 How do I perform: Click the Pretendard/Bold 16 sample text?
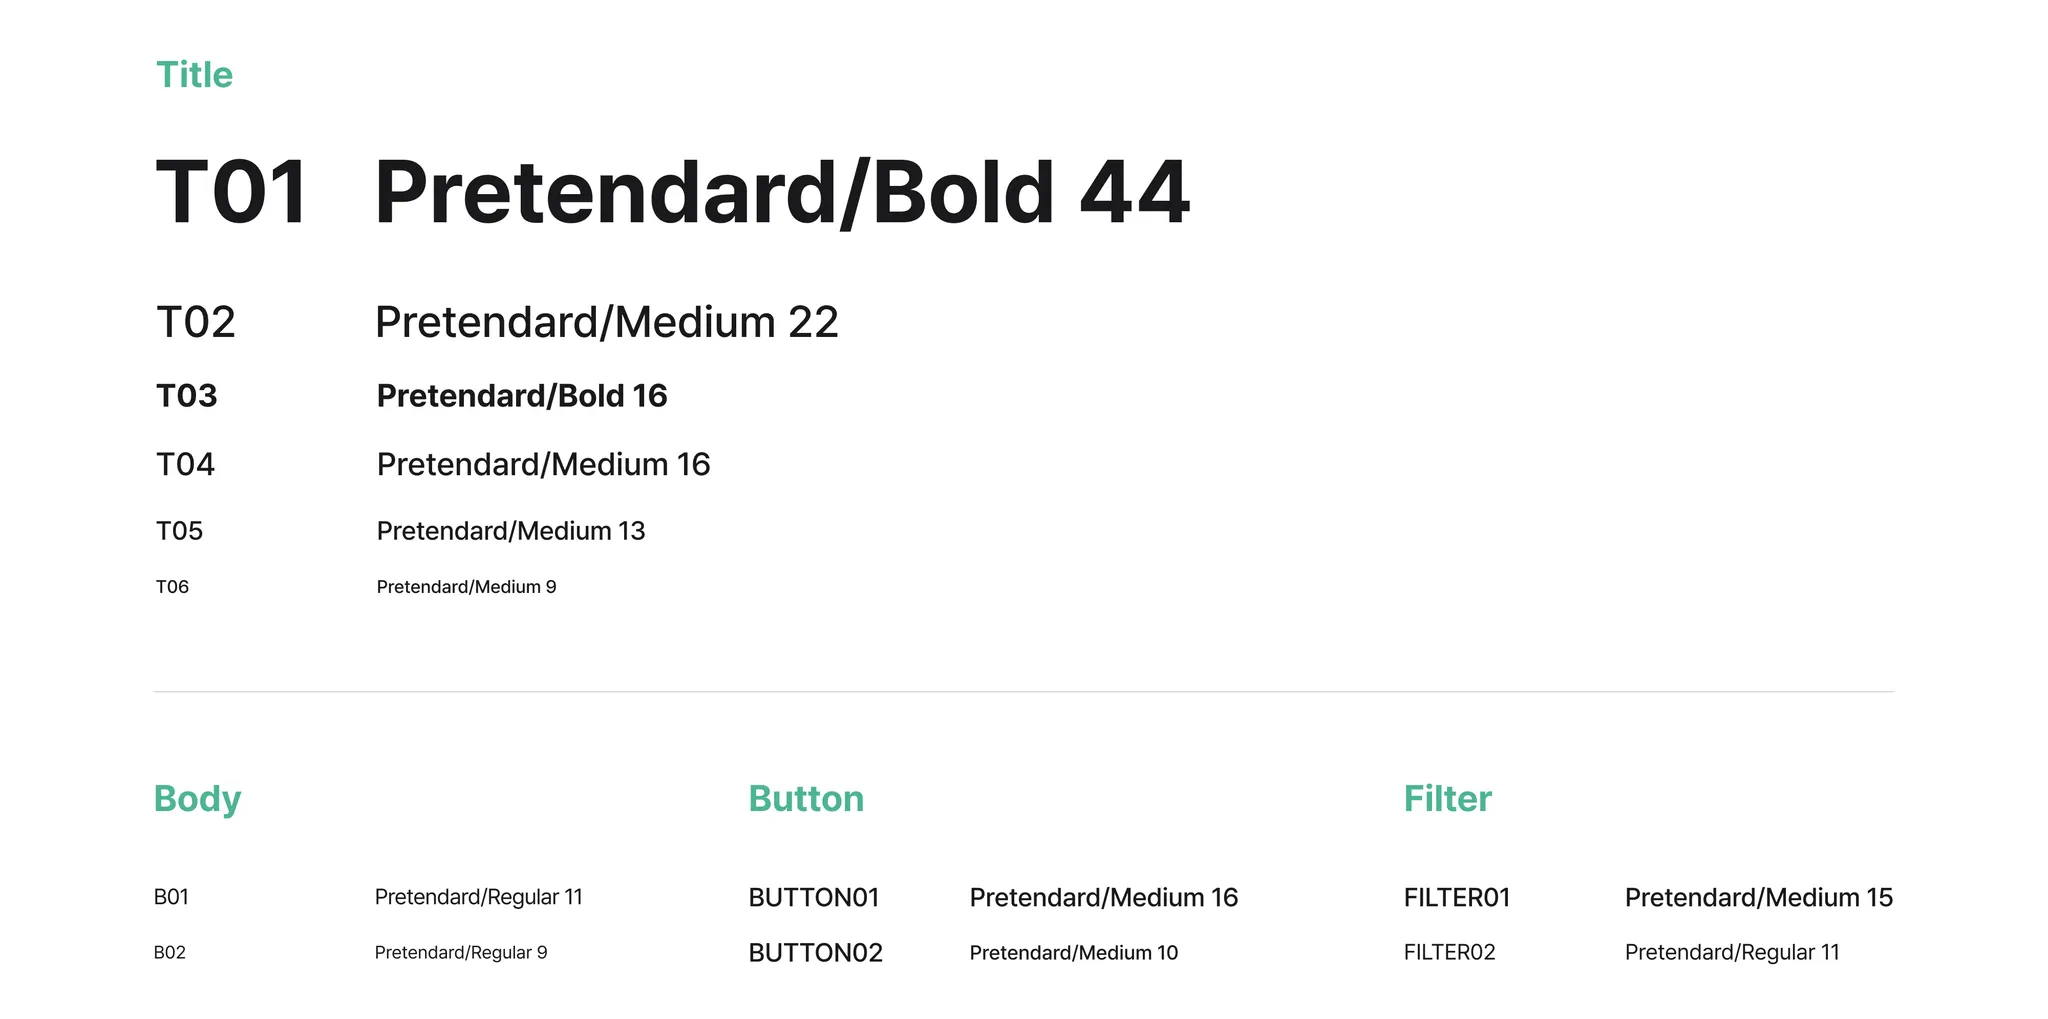tap(521, 396)
